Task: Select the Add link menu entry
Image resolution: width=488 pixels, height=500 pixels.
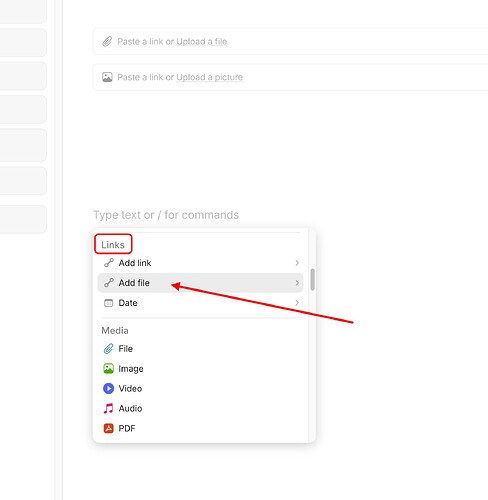Action: (x=200, y=263)
